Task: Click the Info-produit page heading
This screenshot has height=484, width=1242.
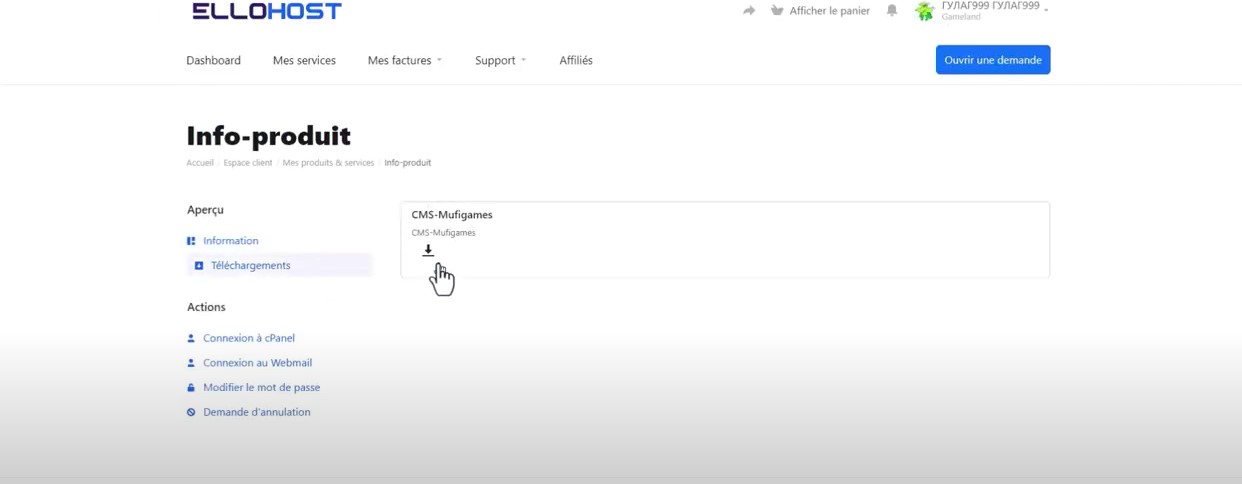Action: pyautogui.click(x=268, y=136)
